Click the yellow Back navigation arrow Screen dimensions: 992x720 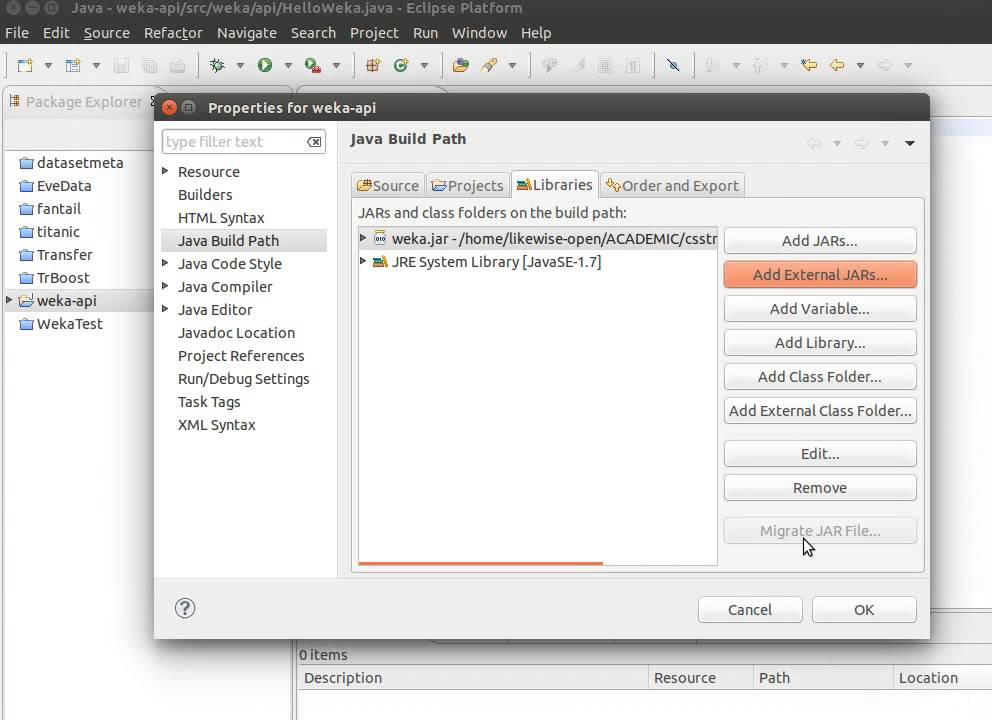837,65
